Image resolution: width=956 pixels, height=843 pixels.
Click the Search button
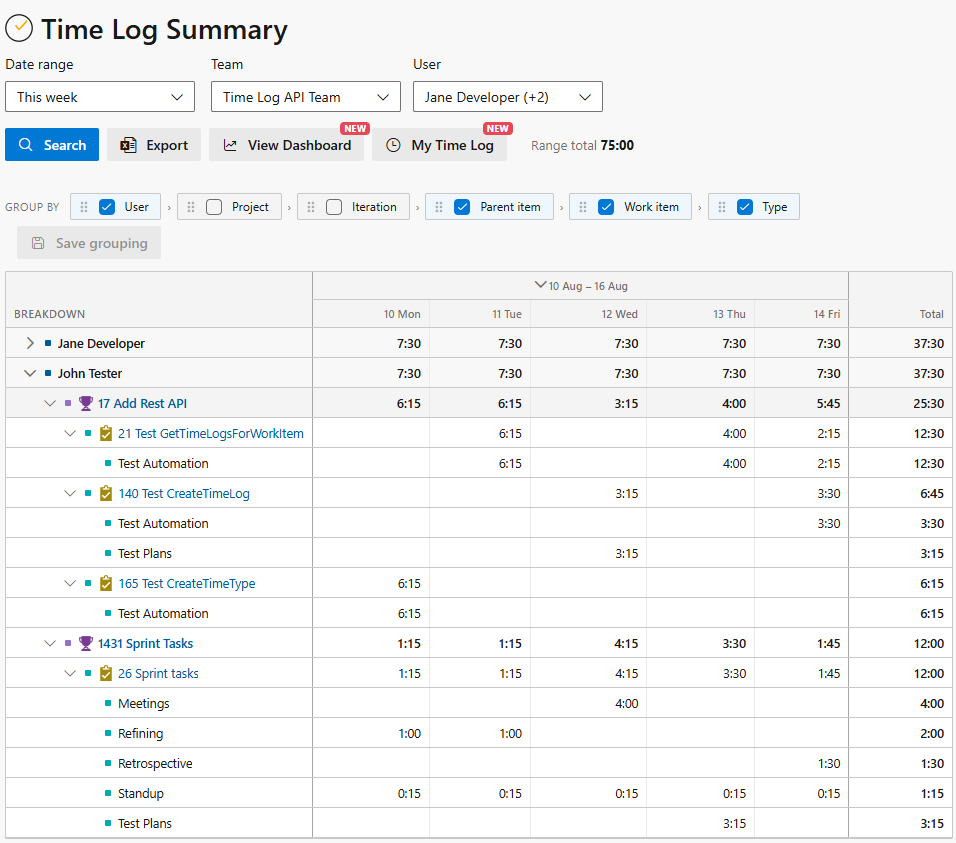52,145
